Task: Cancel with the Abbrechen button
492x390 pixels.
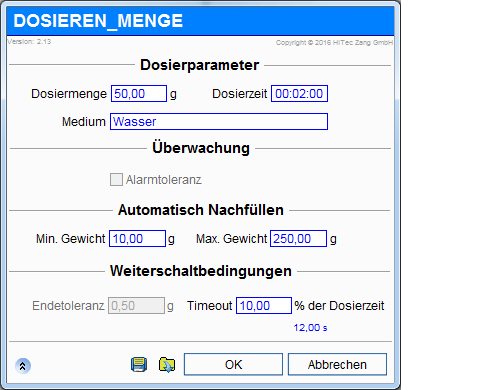Action: (x=337, y=364)
